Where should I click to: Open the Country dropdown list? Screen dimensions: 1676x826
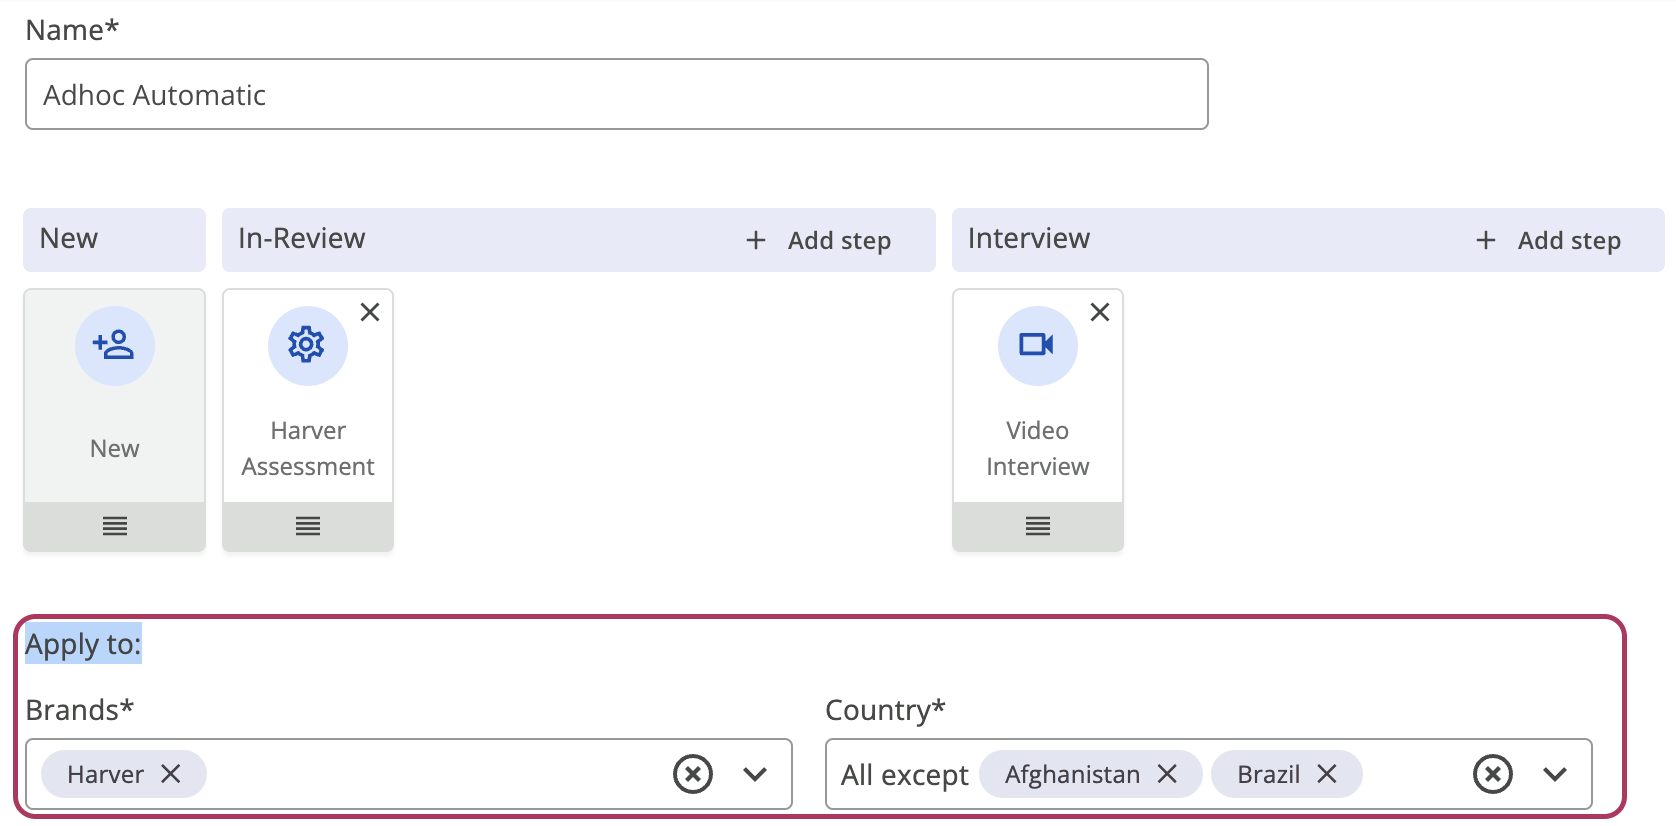[x=1555, y=774]
